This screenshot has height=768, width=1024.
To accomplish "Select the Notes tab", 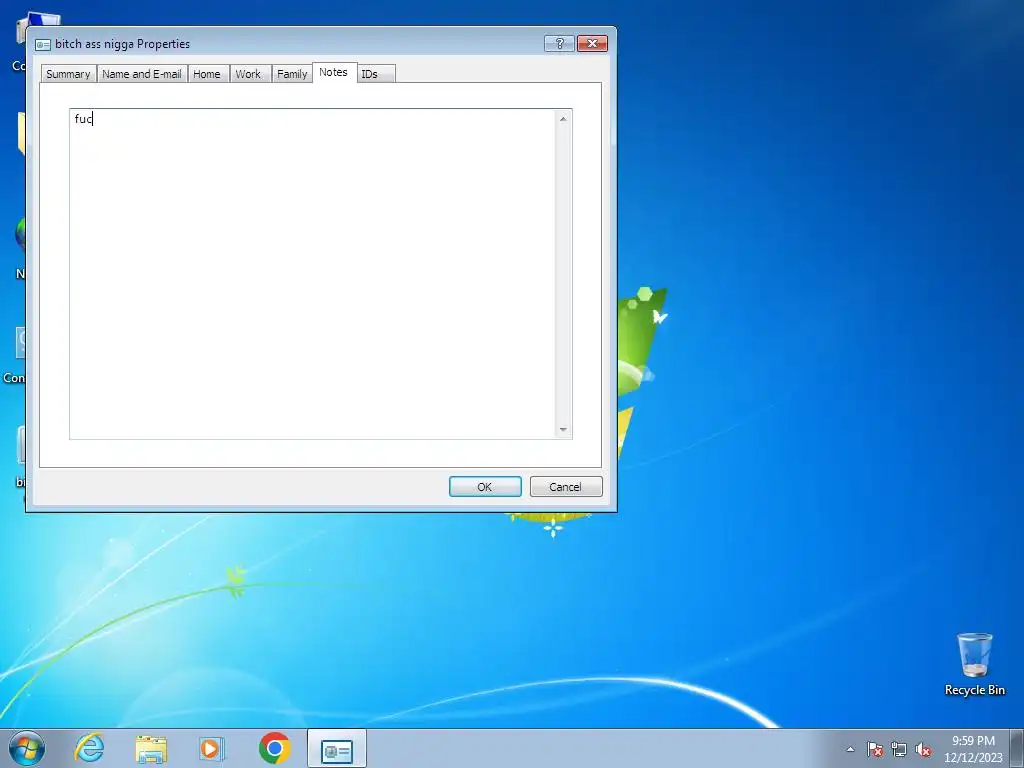I will [x=334, y=72].
